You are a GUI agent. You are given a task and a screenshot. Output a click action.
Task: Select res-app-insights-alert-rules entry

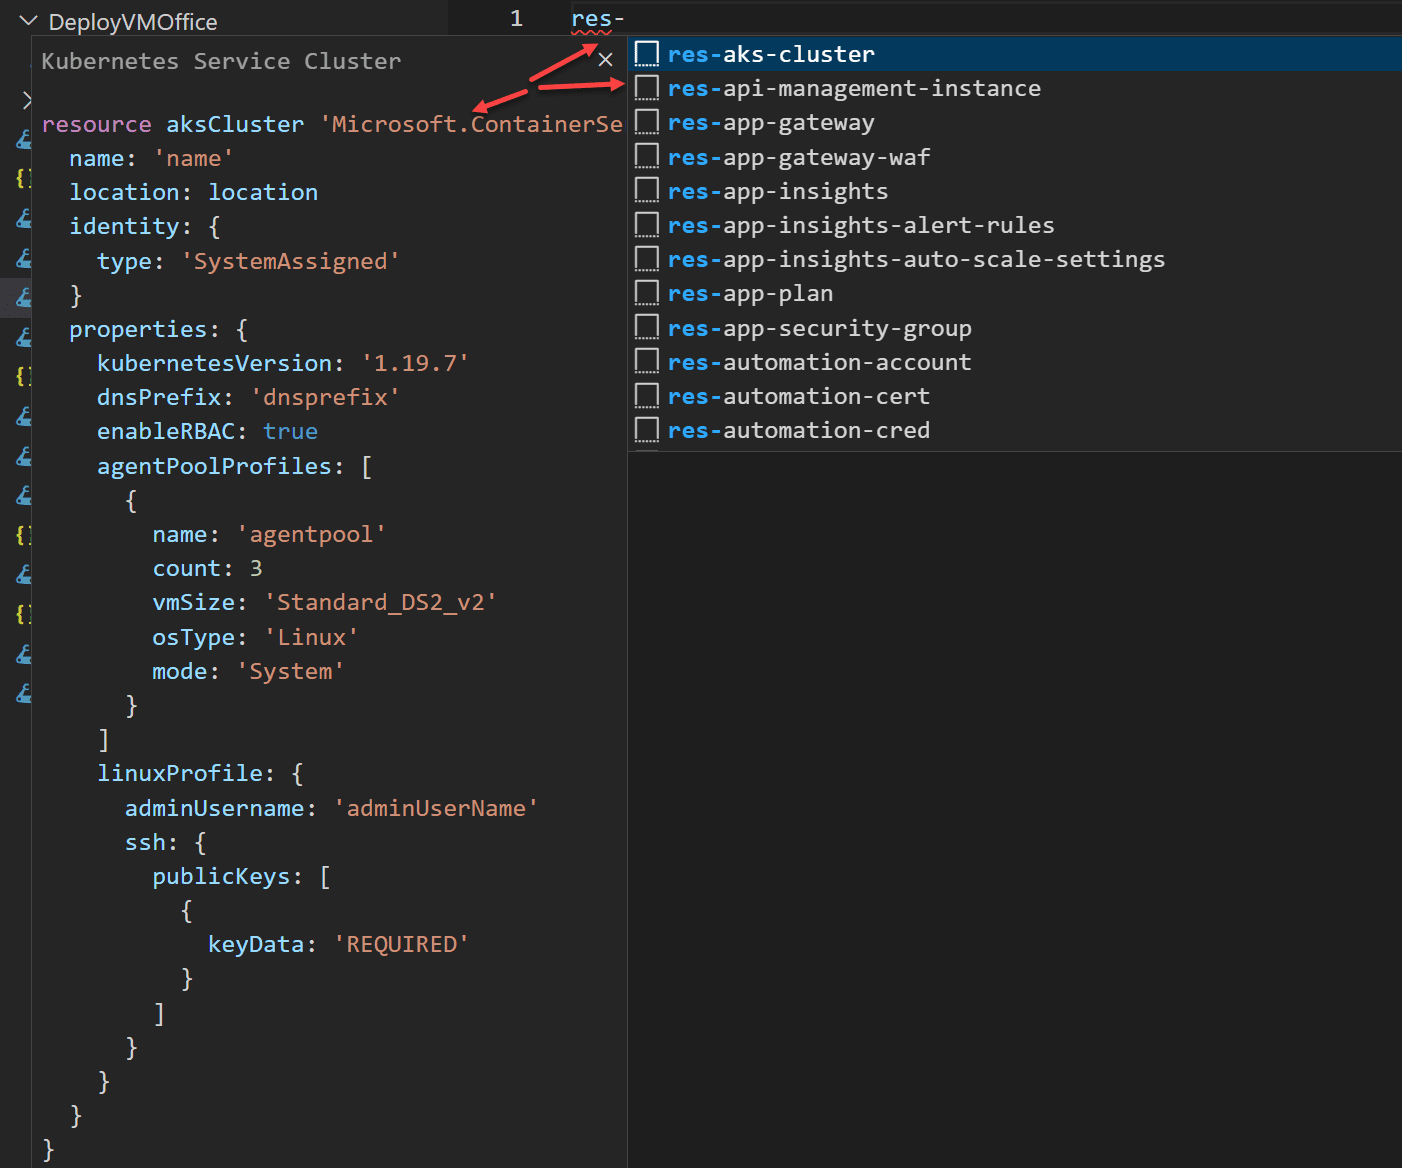1014,225
